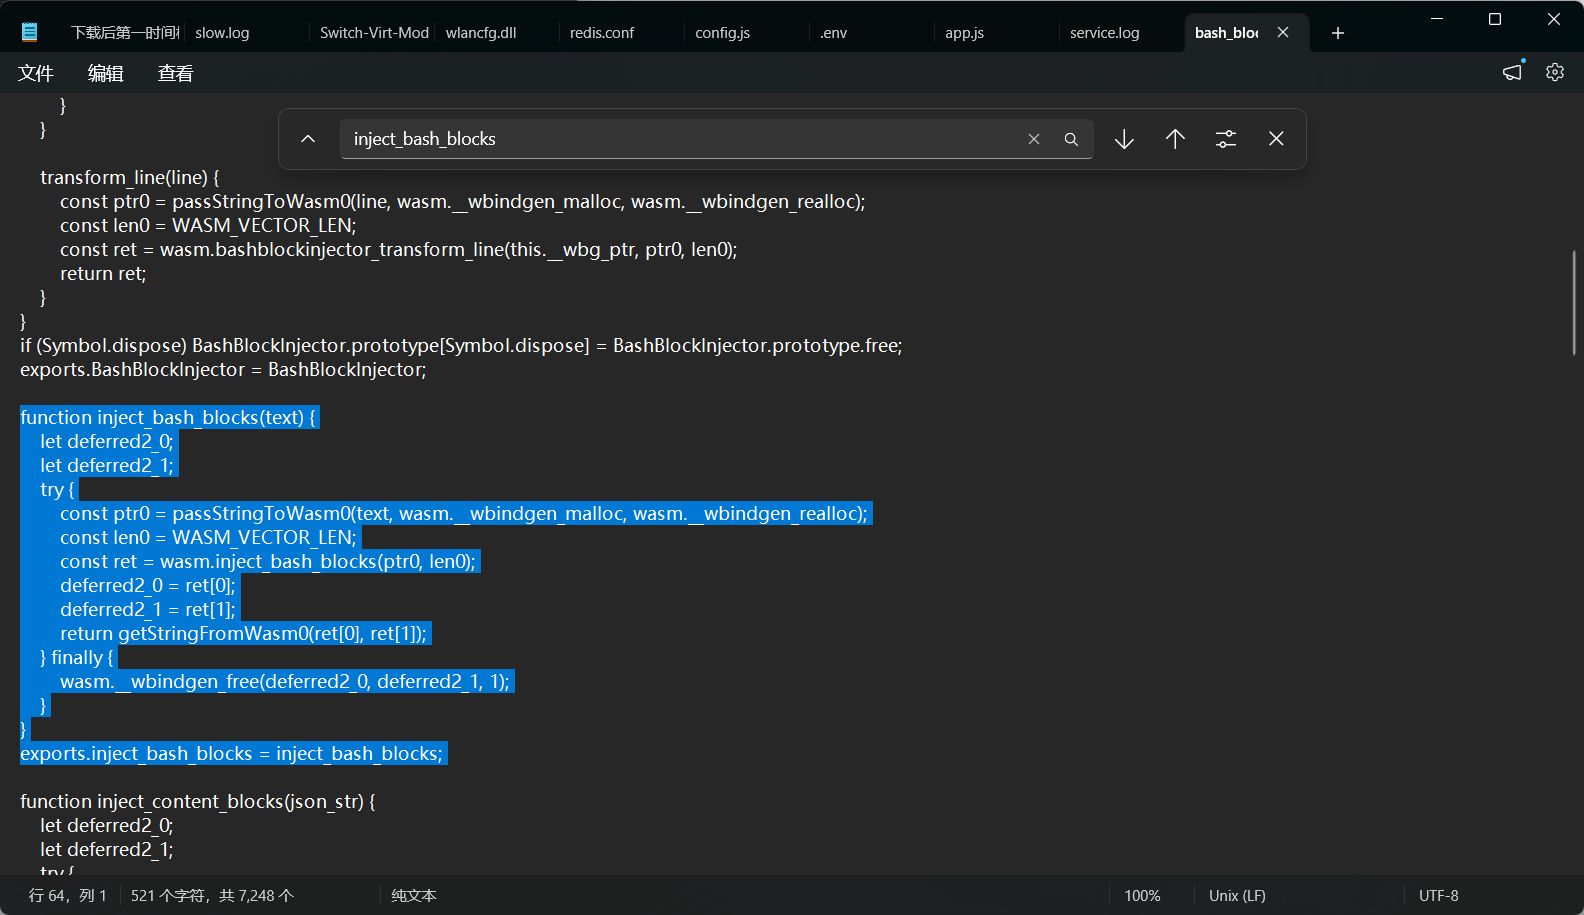Open the 编辑 menu
This screenshot has width=1584, height=915.
106,73
